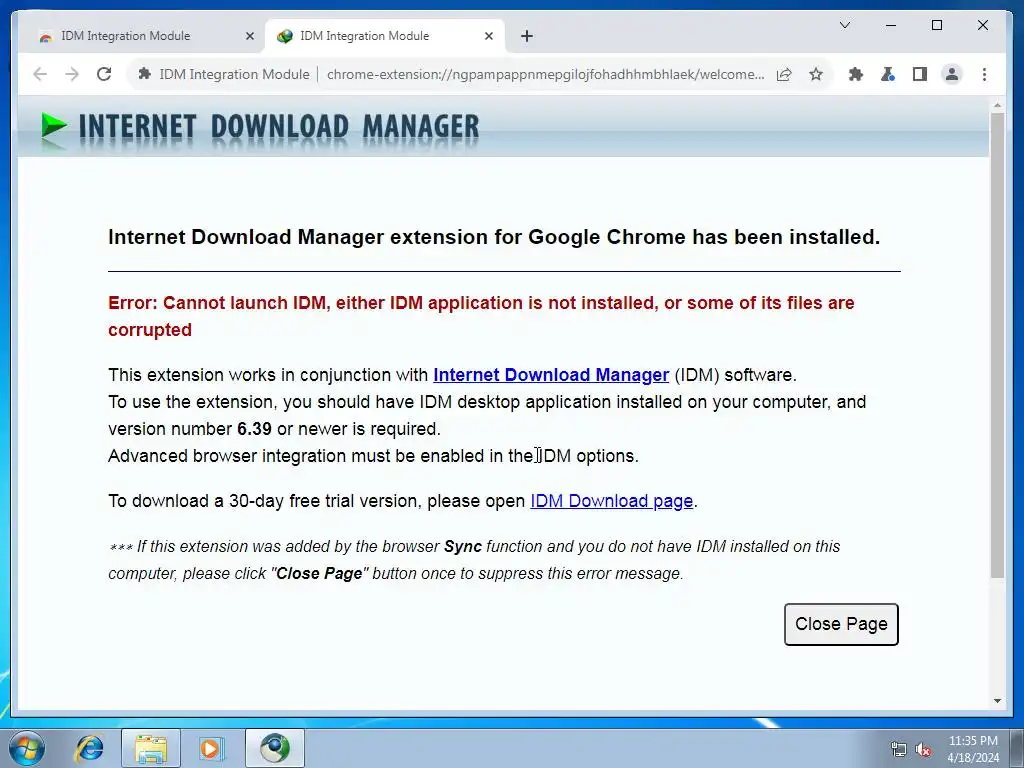Screen dimensions: 1024x768
Task: Click the red Error: Cannot launch IDM message
Action: coord(481,316)
